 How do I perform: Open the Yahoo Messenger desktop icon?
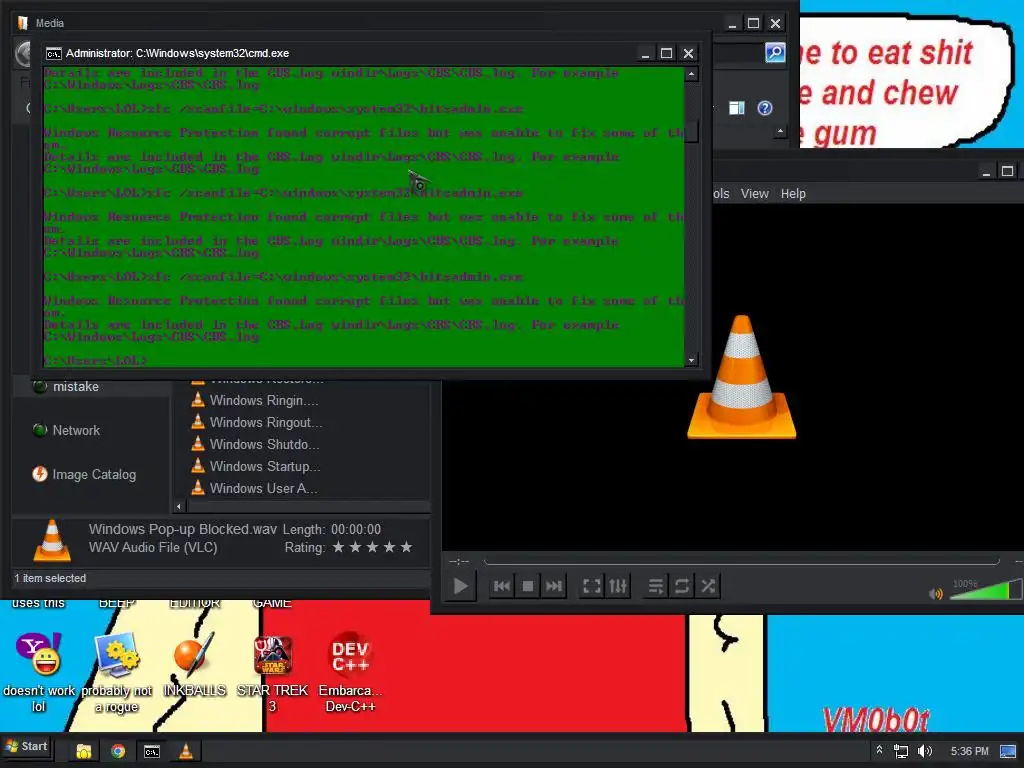click(x=39, y=673)
